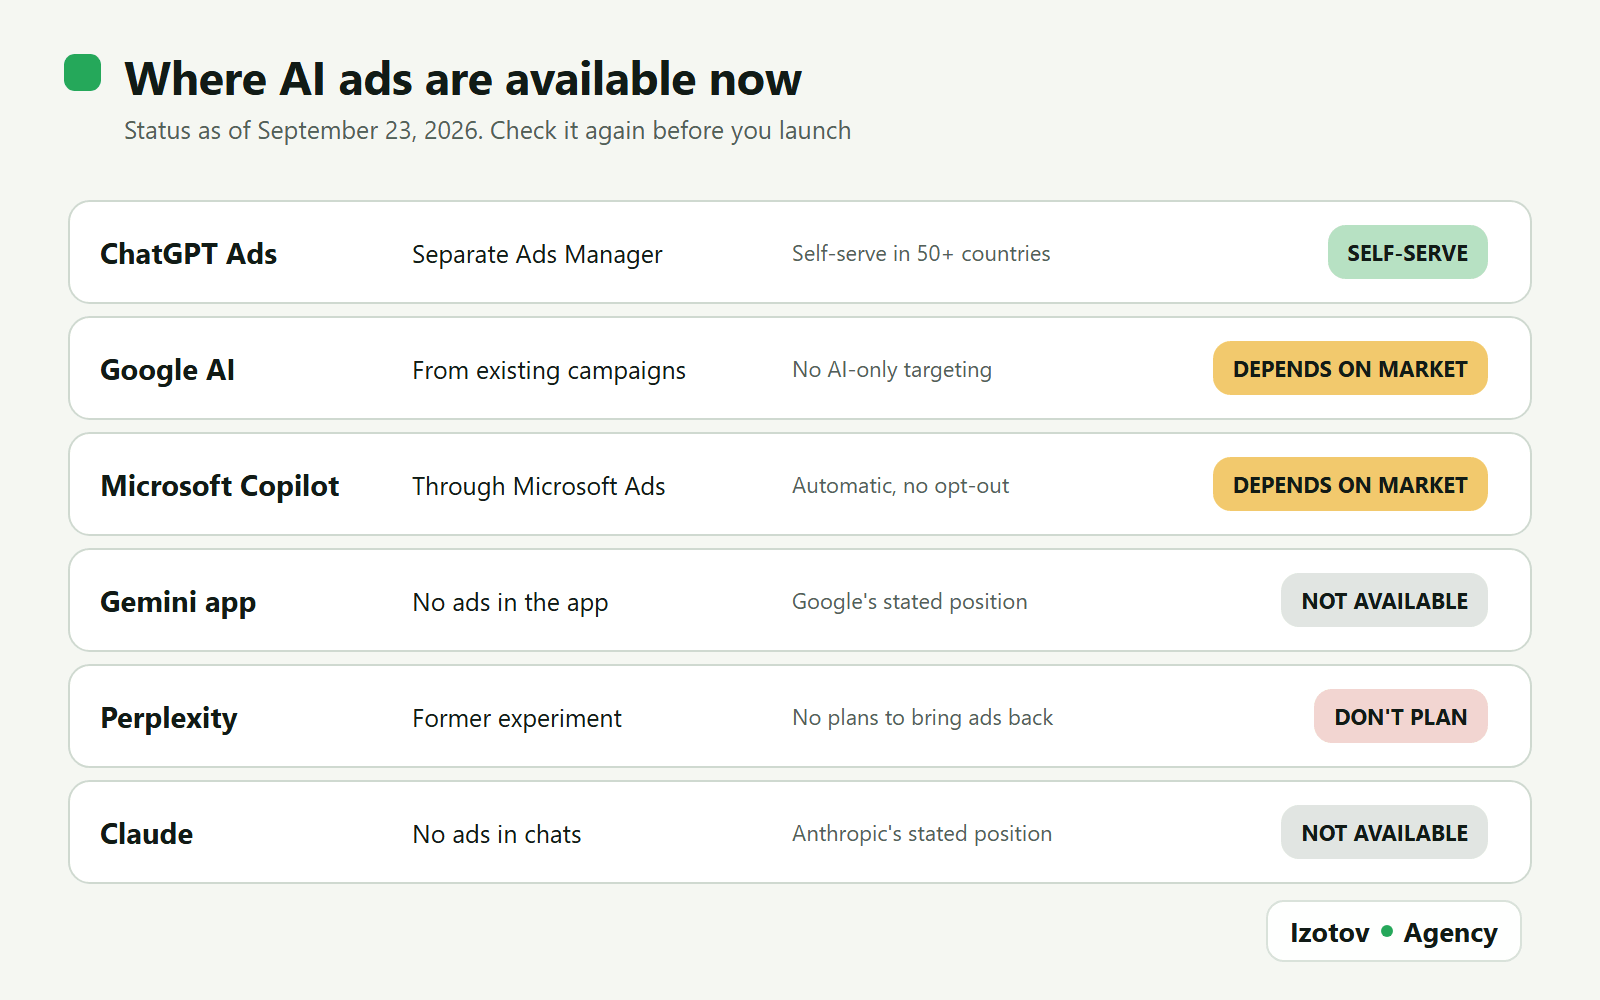Screen dimensions: 1600x1000
Task: Select the 'Perplexity' row title
Action: click(169, 718)
